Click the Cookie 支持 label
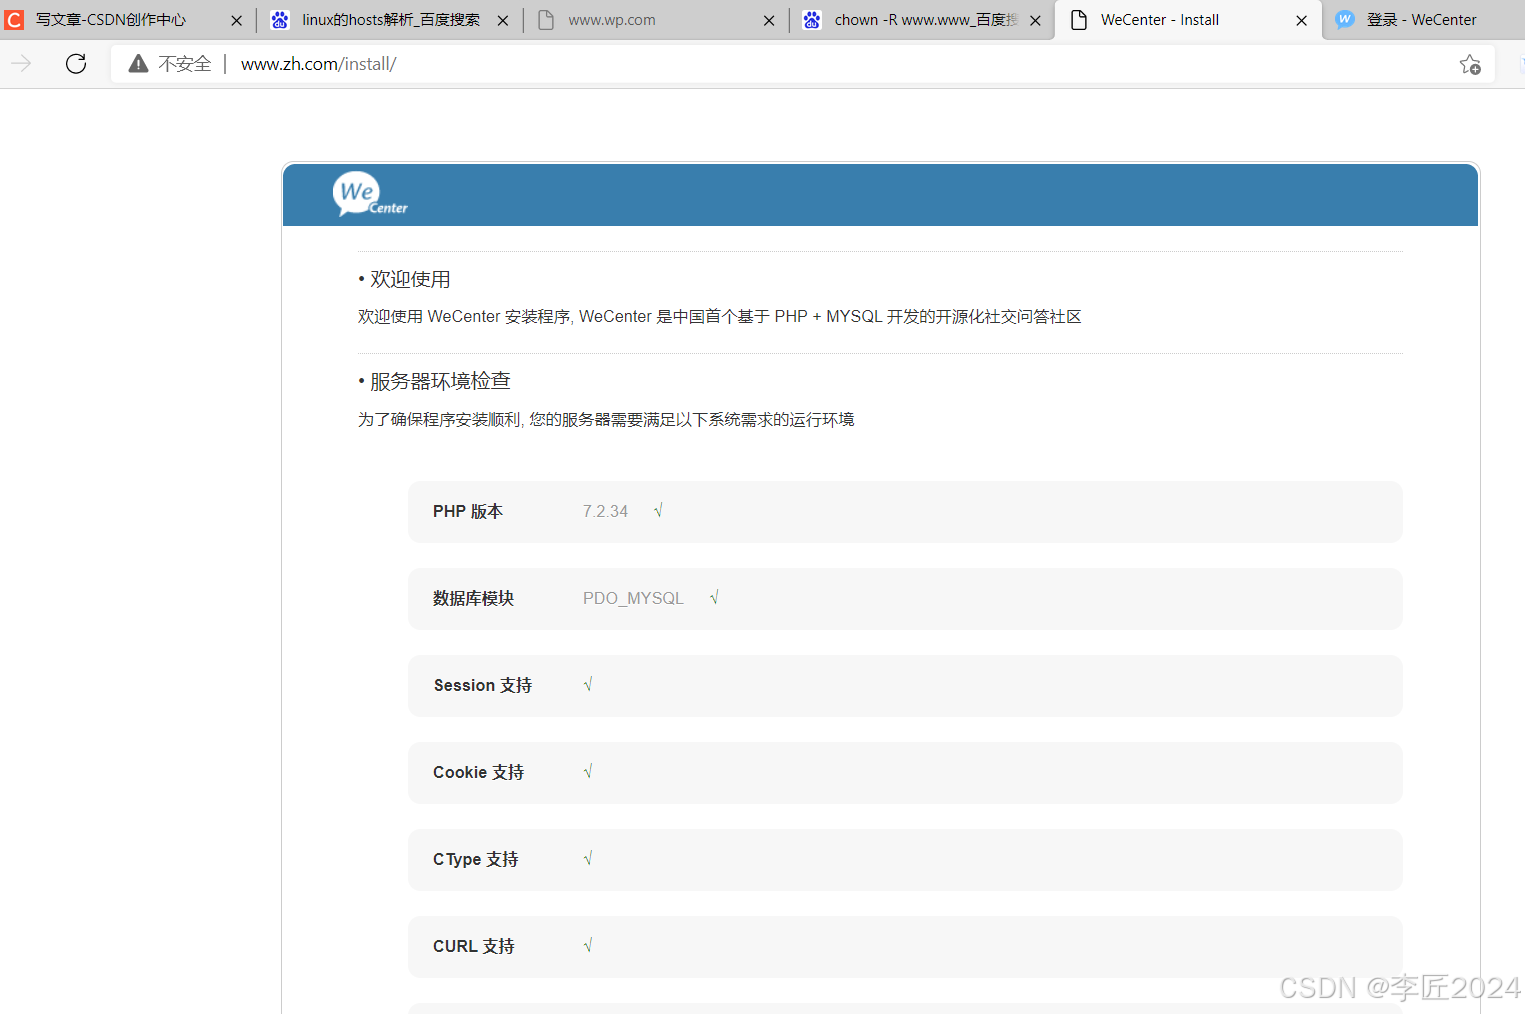 [x=478, y=772]
